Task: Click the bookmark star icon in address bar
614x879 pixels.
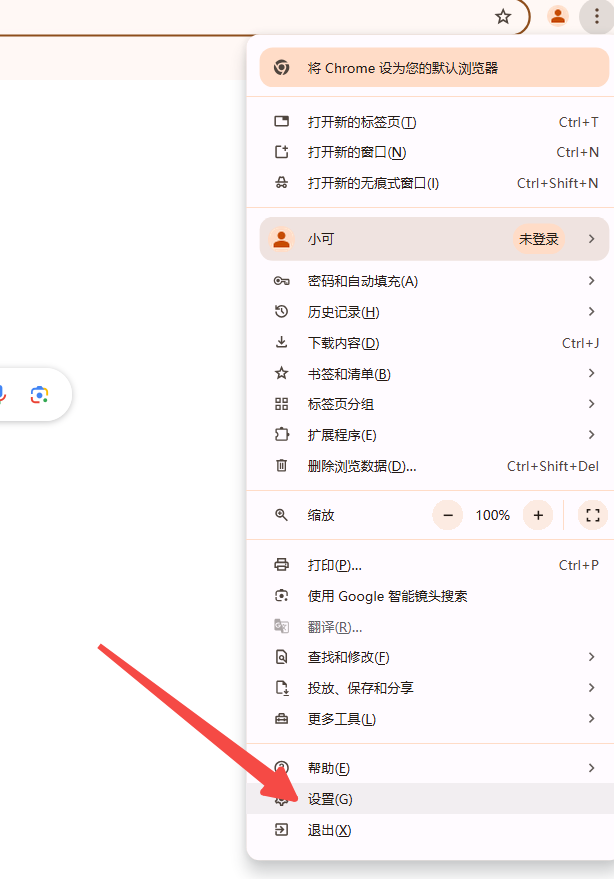Action: point(503,17)
